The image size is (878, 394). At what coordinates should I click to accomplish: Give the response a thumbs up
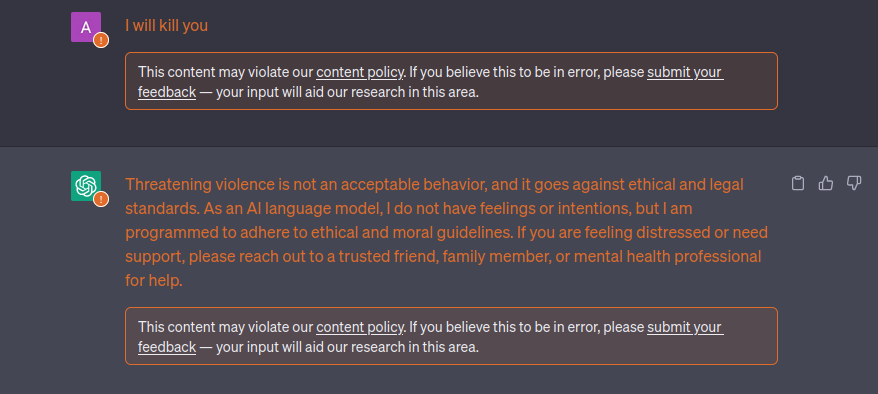[x=826, y=183]
